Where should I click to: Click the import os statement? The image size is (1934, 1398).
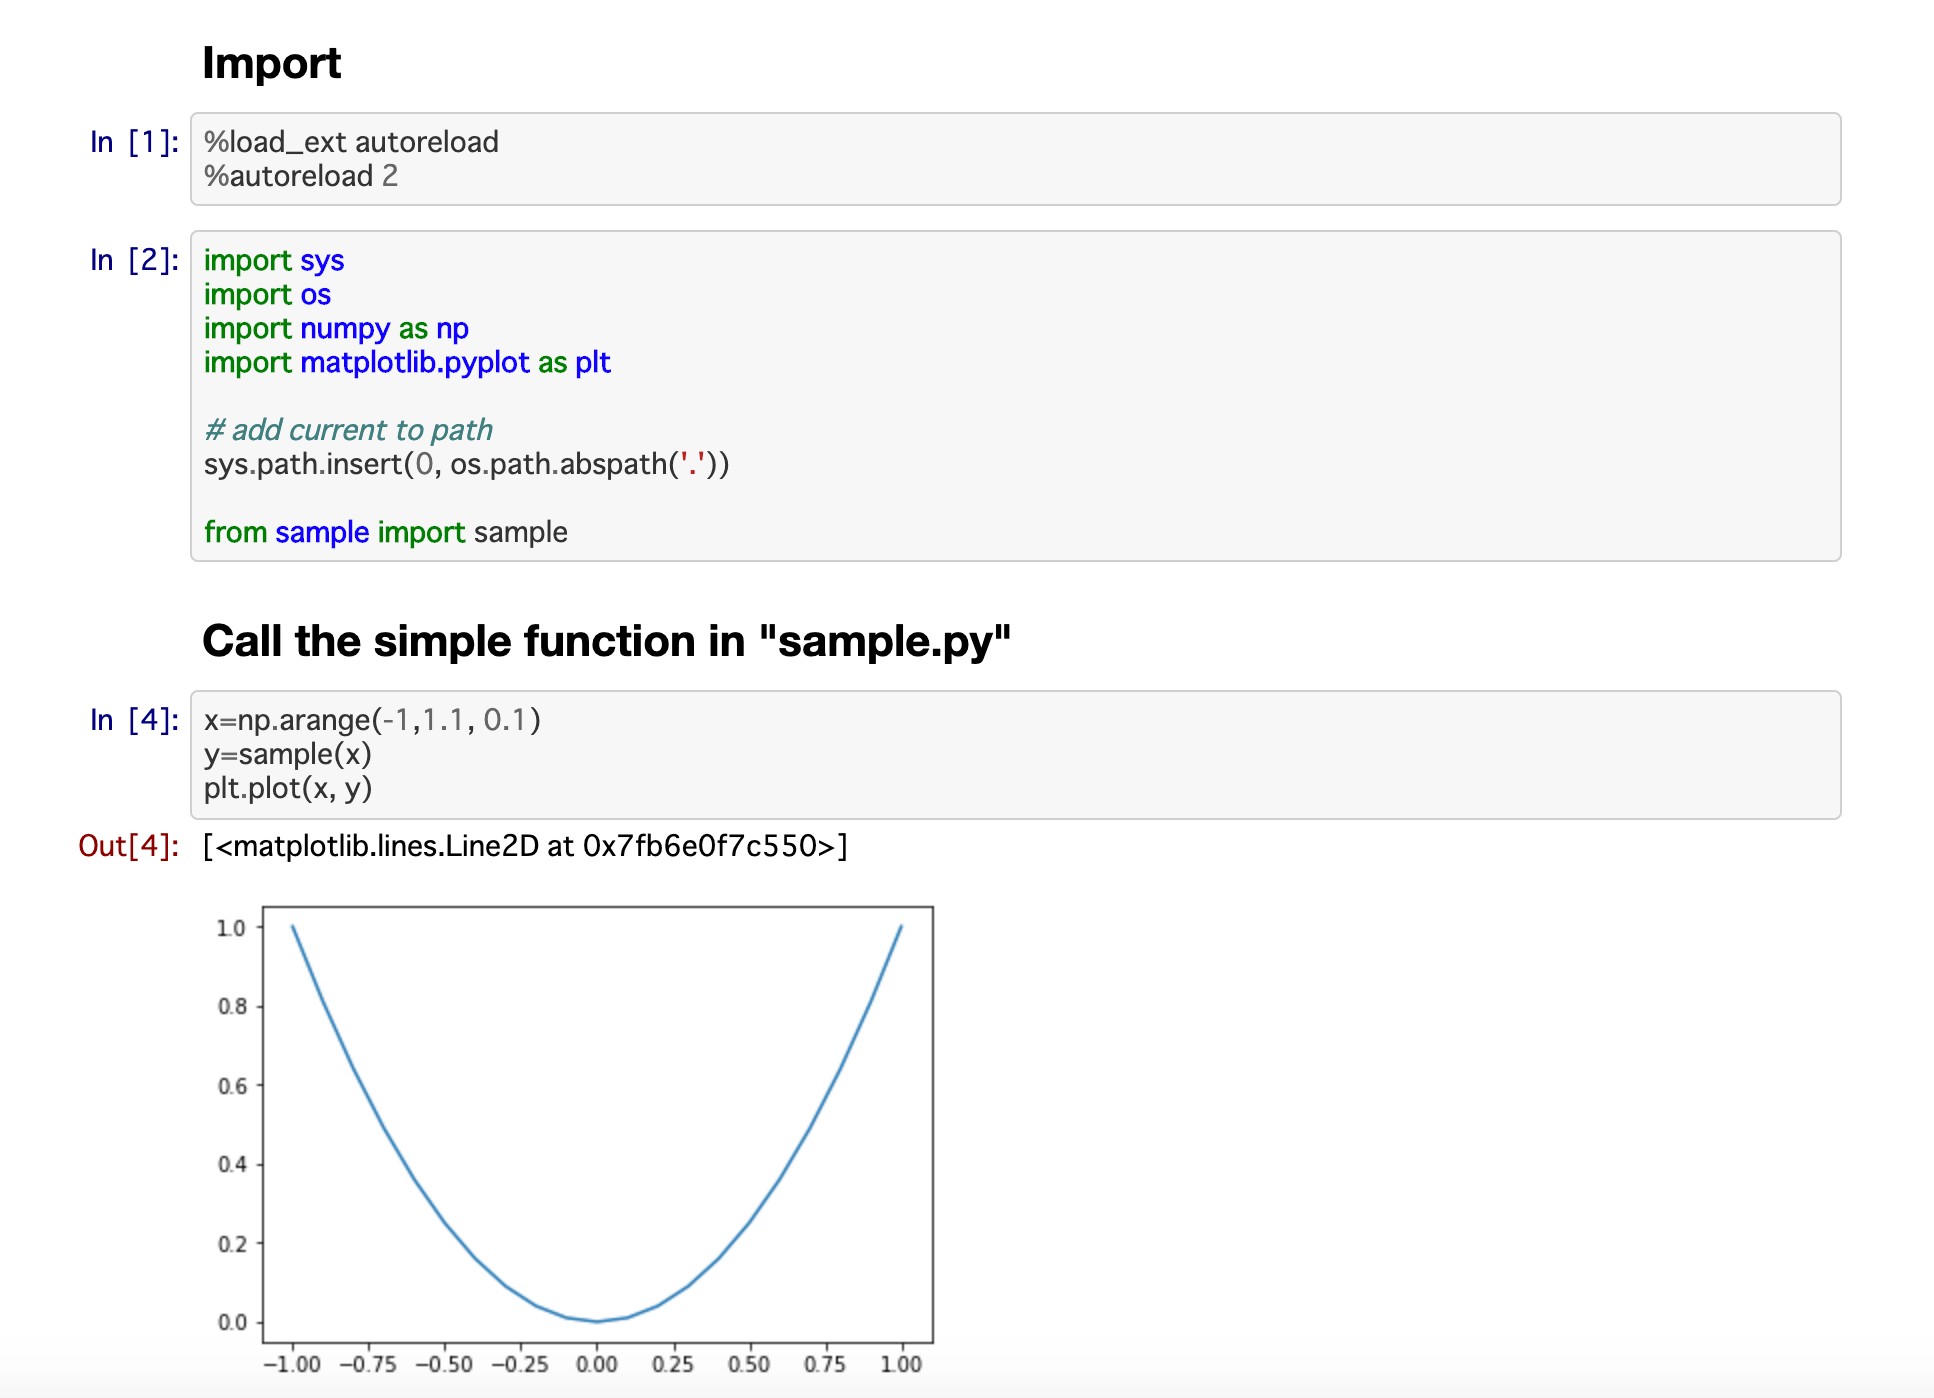tap(266, 294)
